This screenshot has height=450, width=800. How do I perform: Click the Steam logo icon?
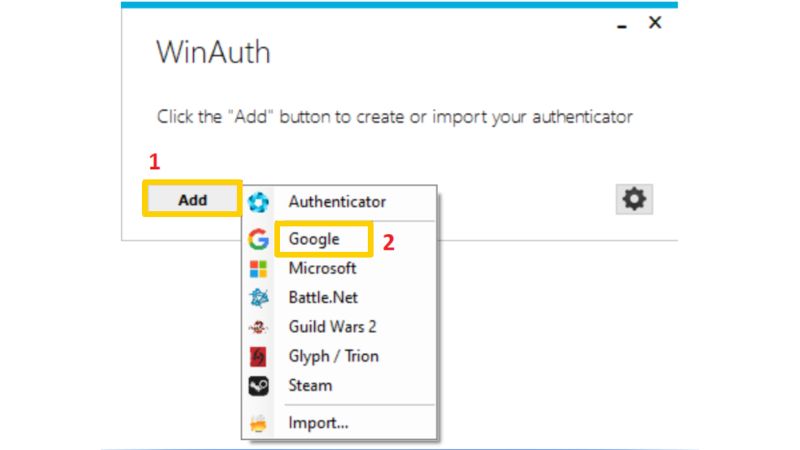click(259, 386)
